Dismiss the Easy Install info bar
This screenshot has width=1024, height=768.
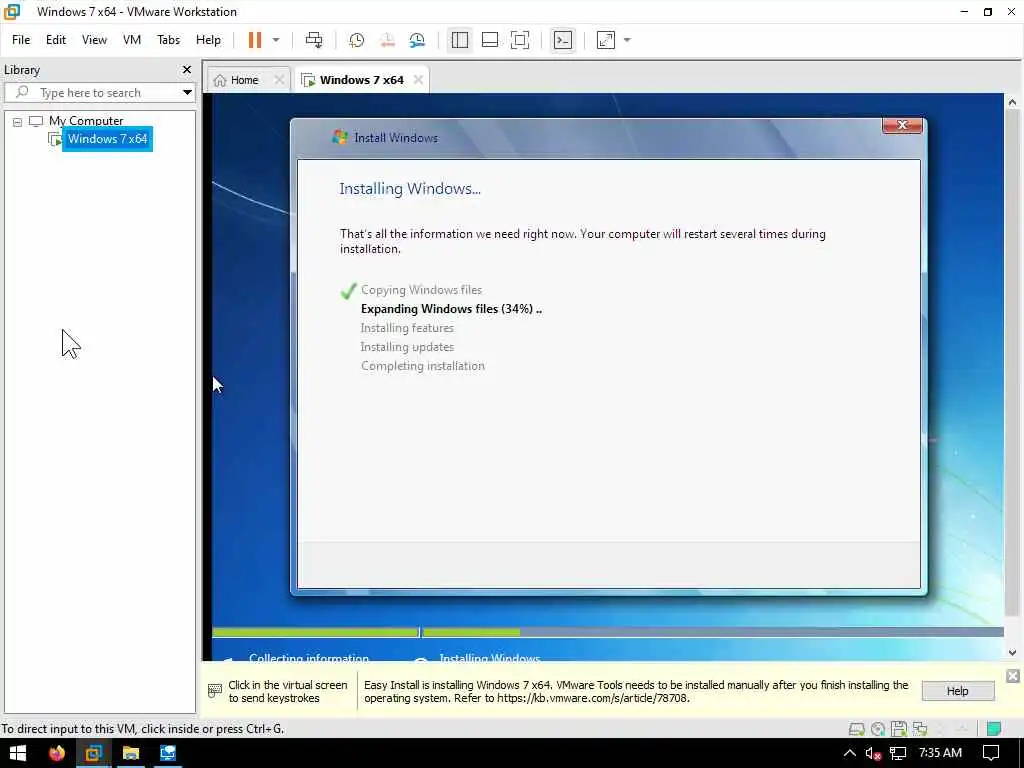click(1012, 676)
